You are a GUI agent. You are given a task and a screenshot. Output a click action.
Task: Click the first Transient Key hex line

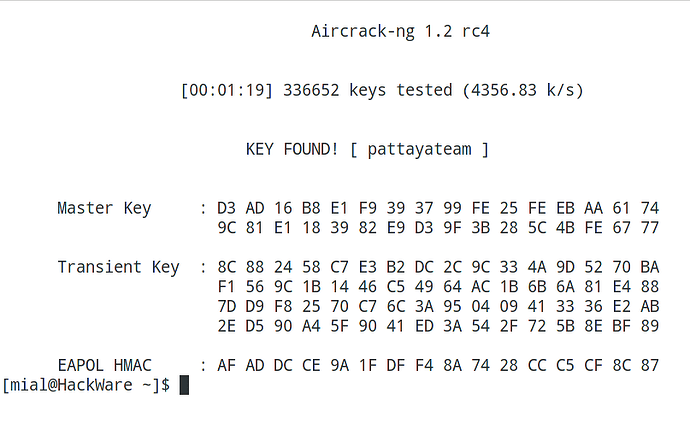coord(438,267)
